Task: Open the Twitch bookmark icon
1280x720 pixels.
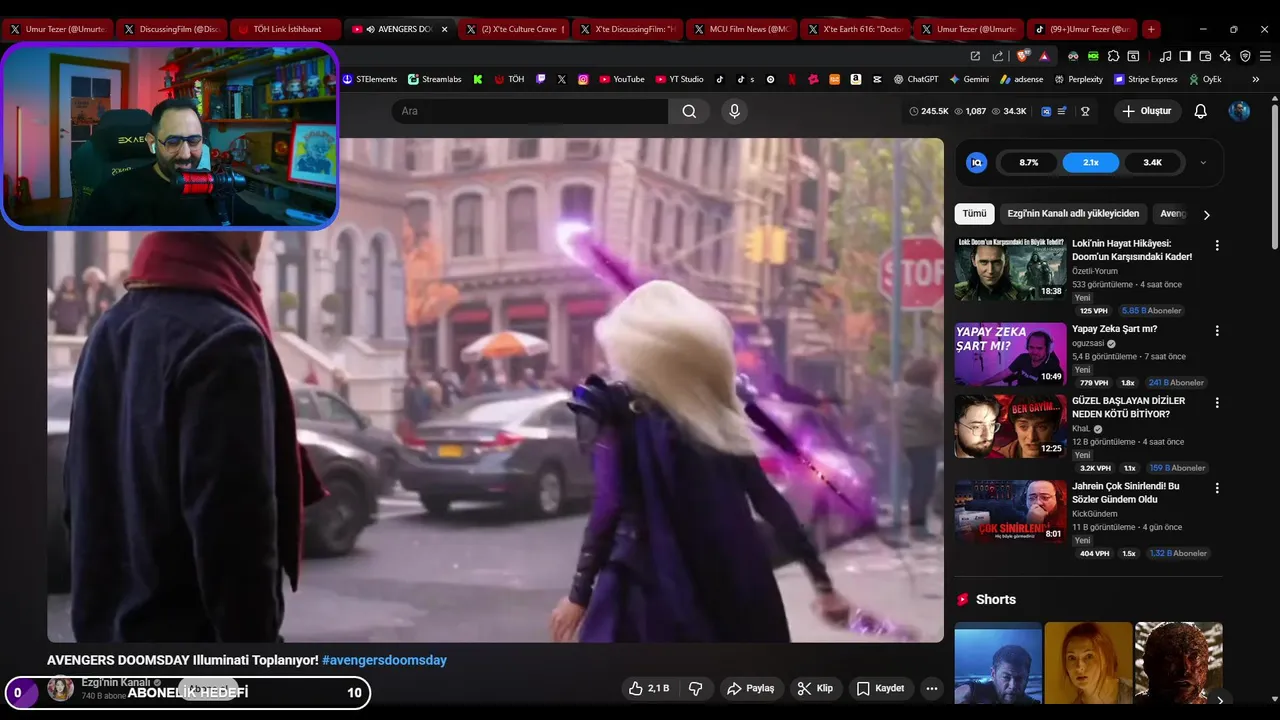Action: point(541,79)
